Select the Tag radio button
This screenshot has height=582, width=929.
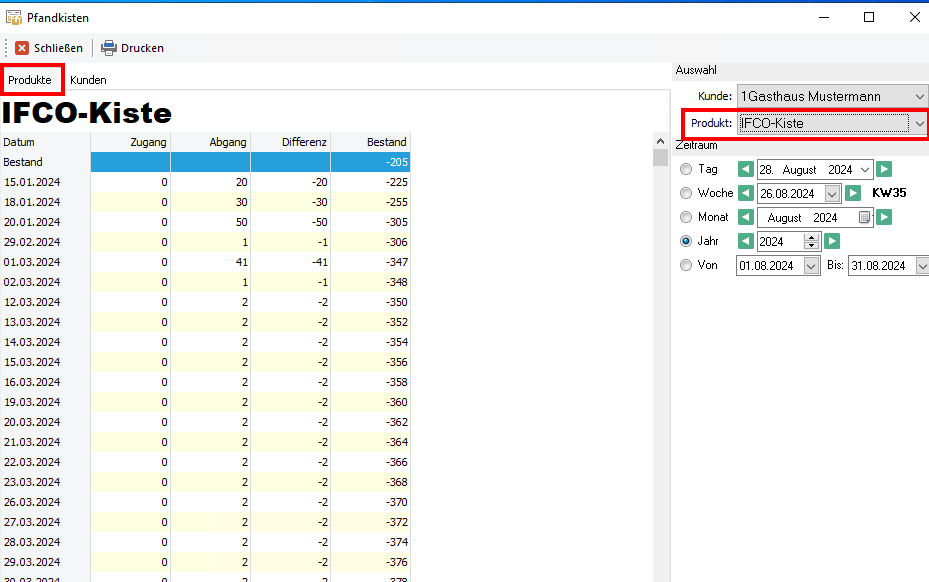pos(685,170)
